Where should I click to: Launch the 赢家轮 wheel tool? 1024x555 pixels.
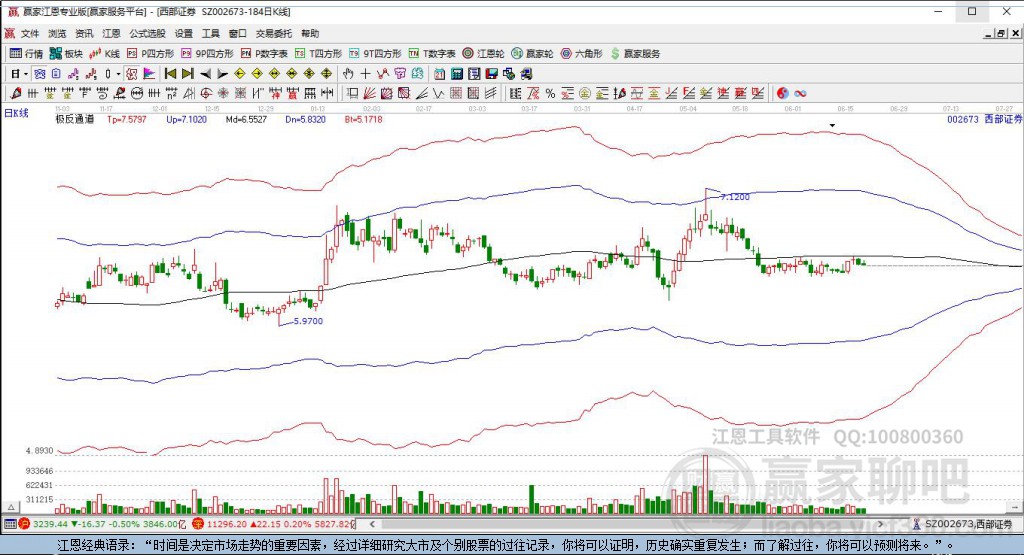coord(532,54)
